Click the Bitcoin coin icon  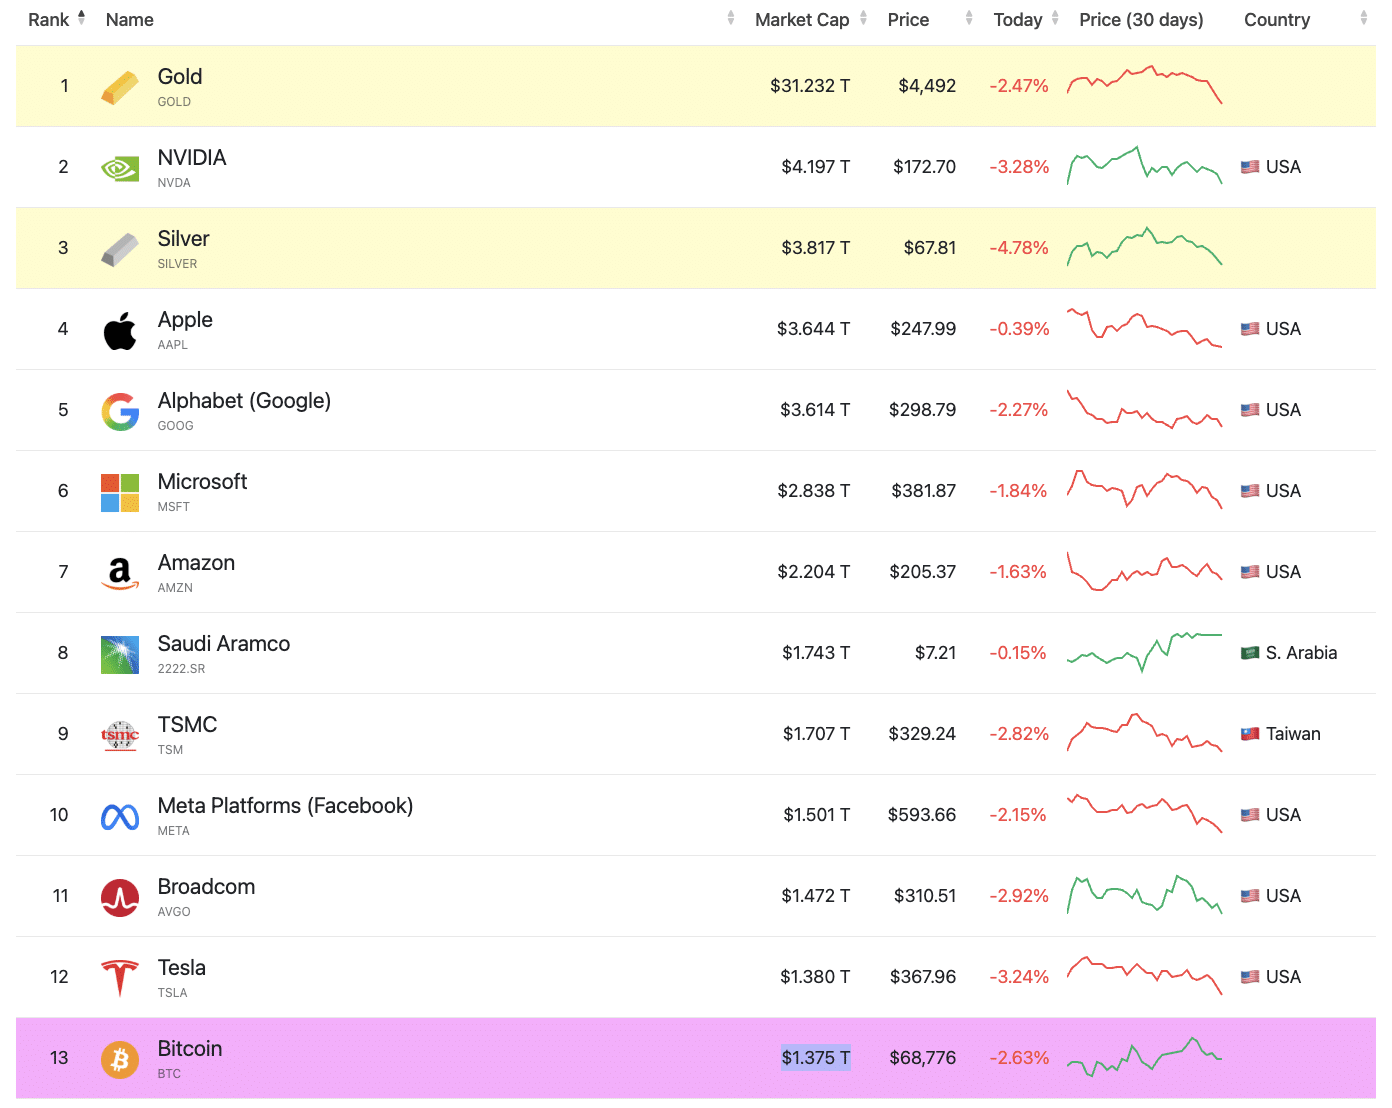(x=120, y=1059)
